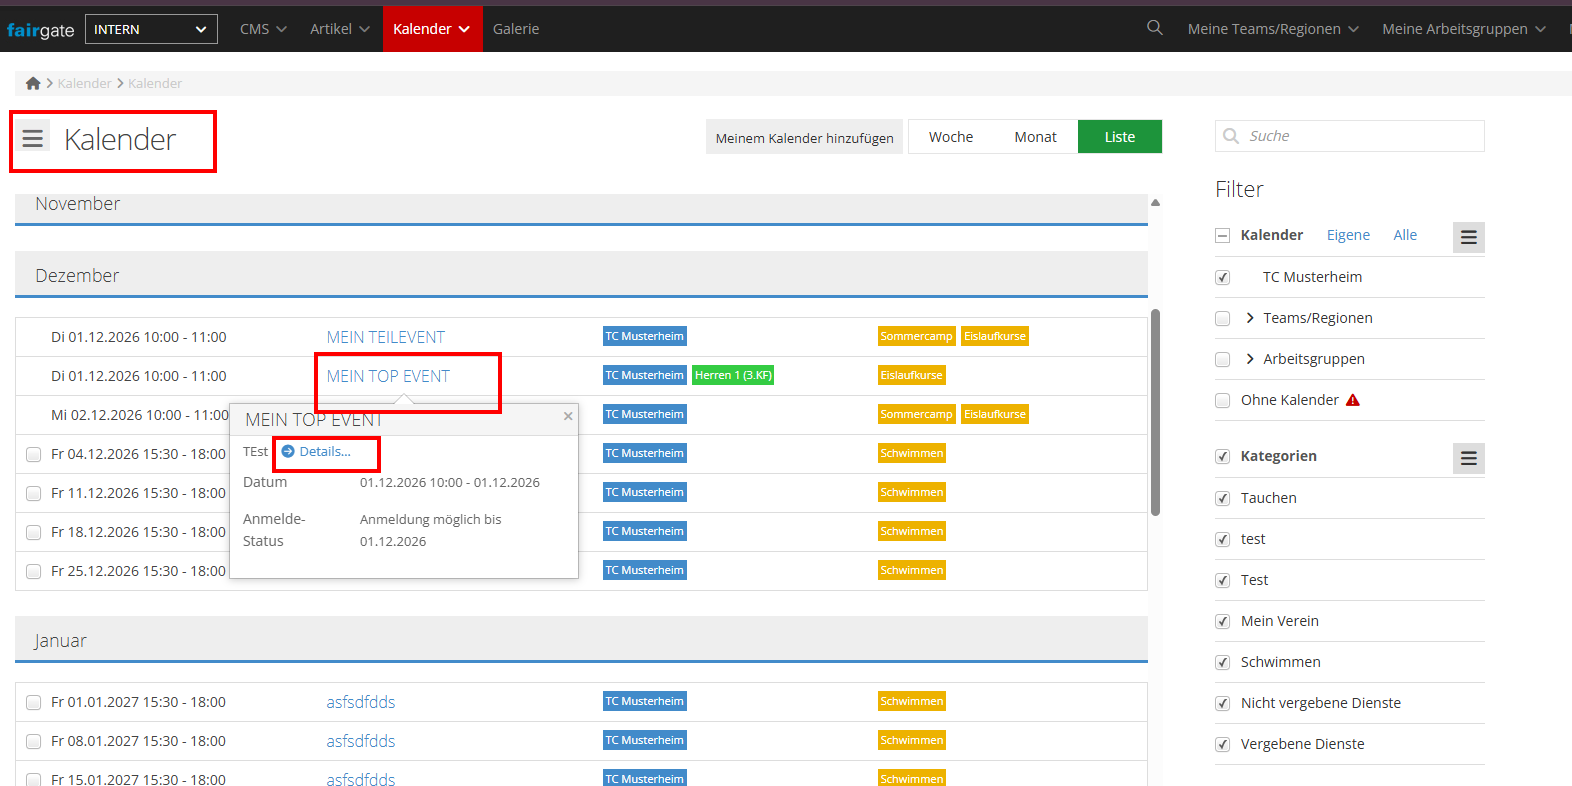Toggle the Kalender group checkbox in Filter
1572x786 pixels.
pyautogui.click(x=1222, y=236)
